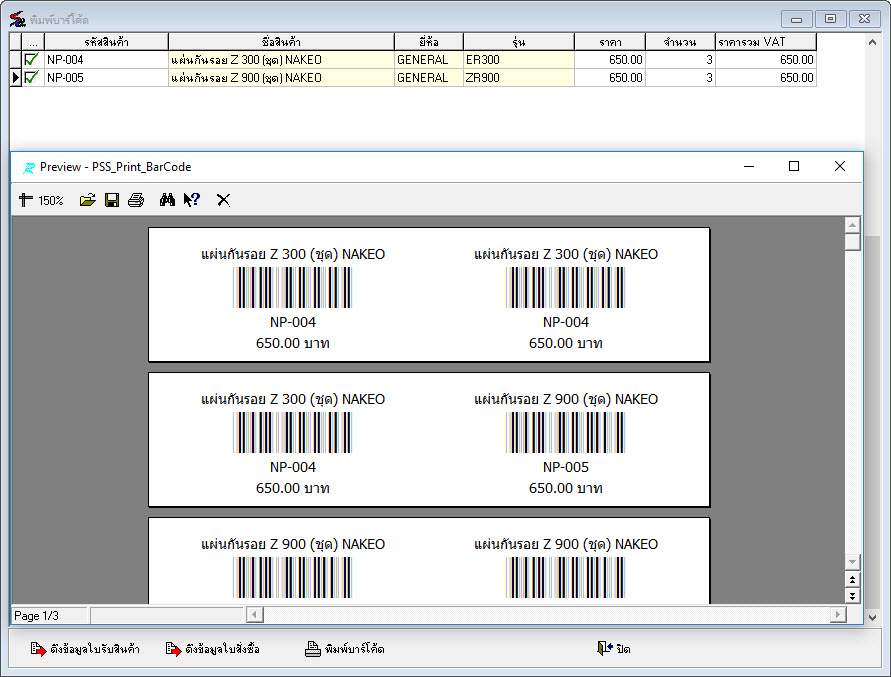Click quantity cell 3 in NP-004 row
This screenshot has height=677, width=891.
coord(680,60)
